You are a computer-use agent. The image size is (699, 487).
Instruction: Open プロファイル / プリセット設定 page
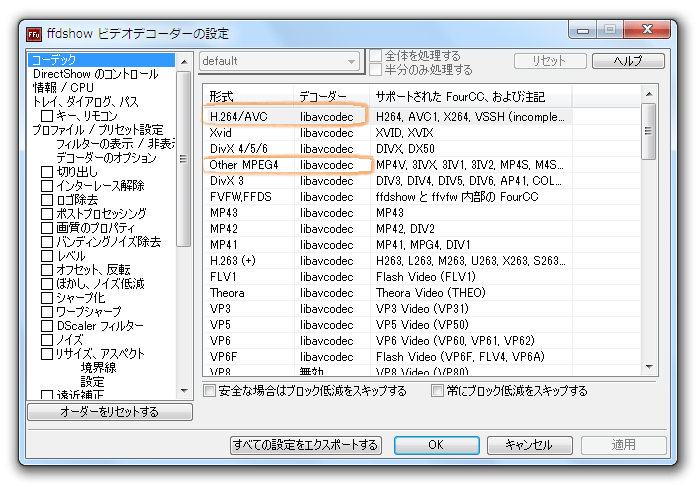tap(98, 130)
